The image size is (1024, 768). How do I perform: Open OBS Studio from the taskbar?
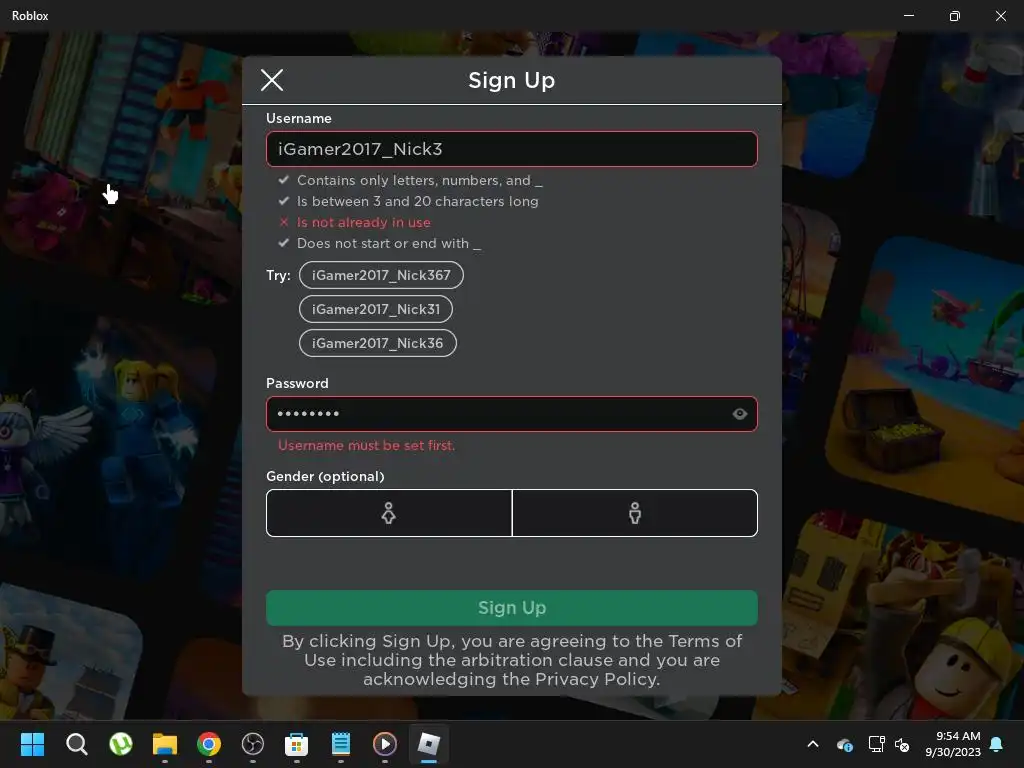point(253,744)
